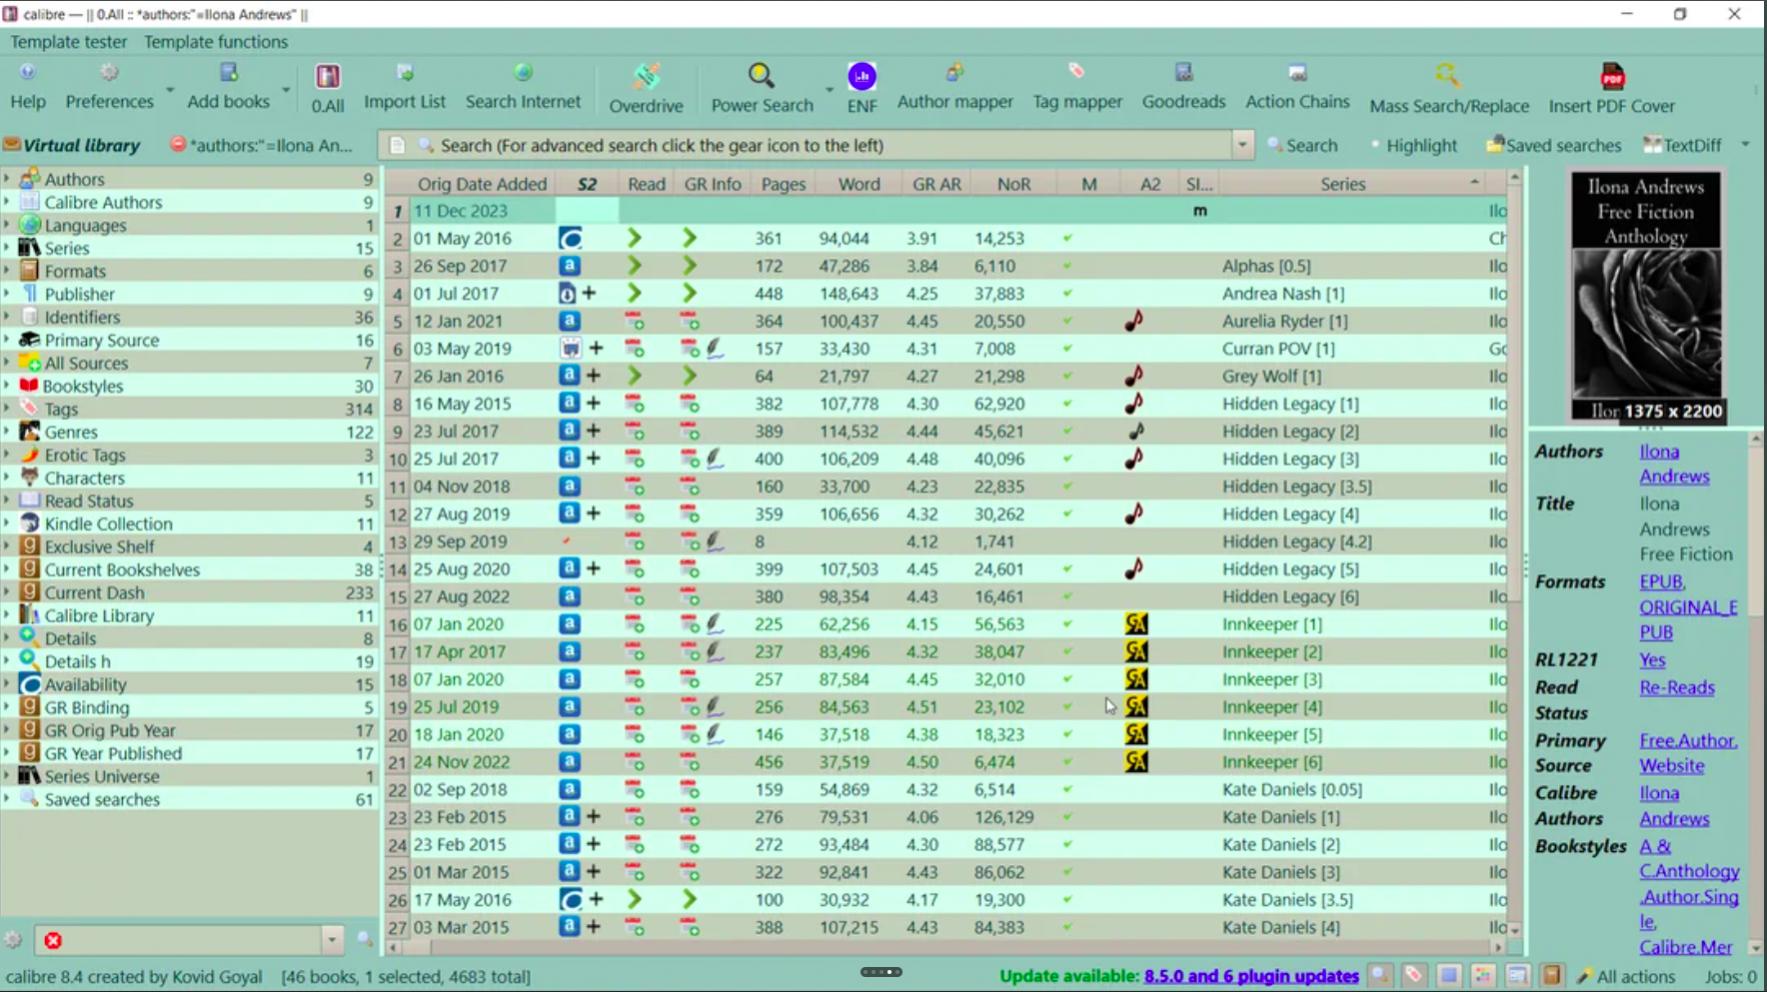Open the tag browser find box dropdown

click(x=332, y=940)
